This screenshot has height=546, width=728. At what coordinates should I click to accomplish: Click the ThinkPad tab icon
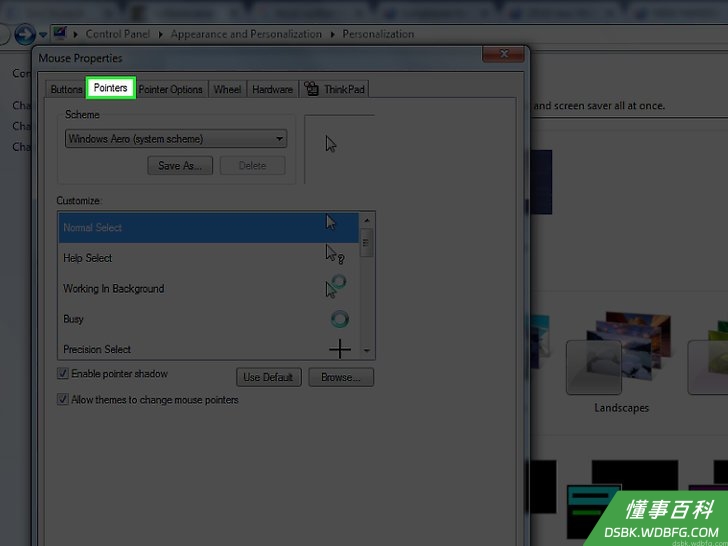[312, 88]
